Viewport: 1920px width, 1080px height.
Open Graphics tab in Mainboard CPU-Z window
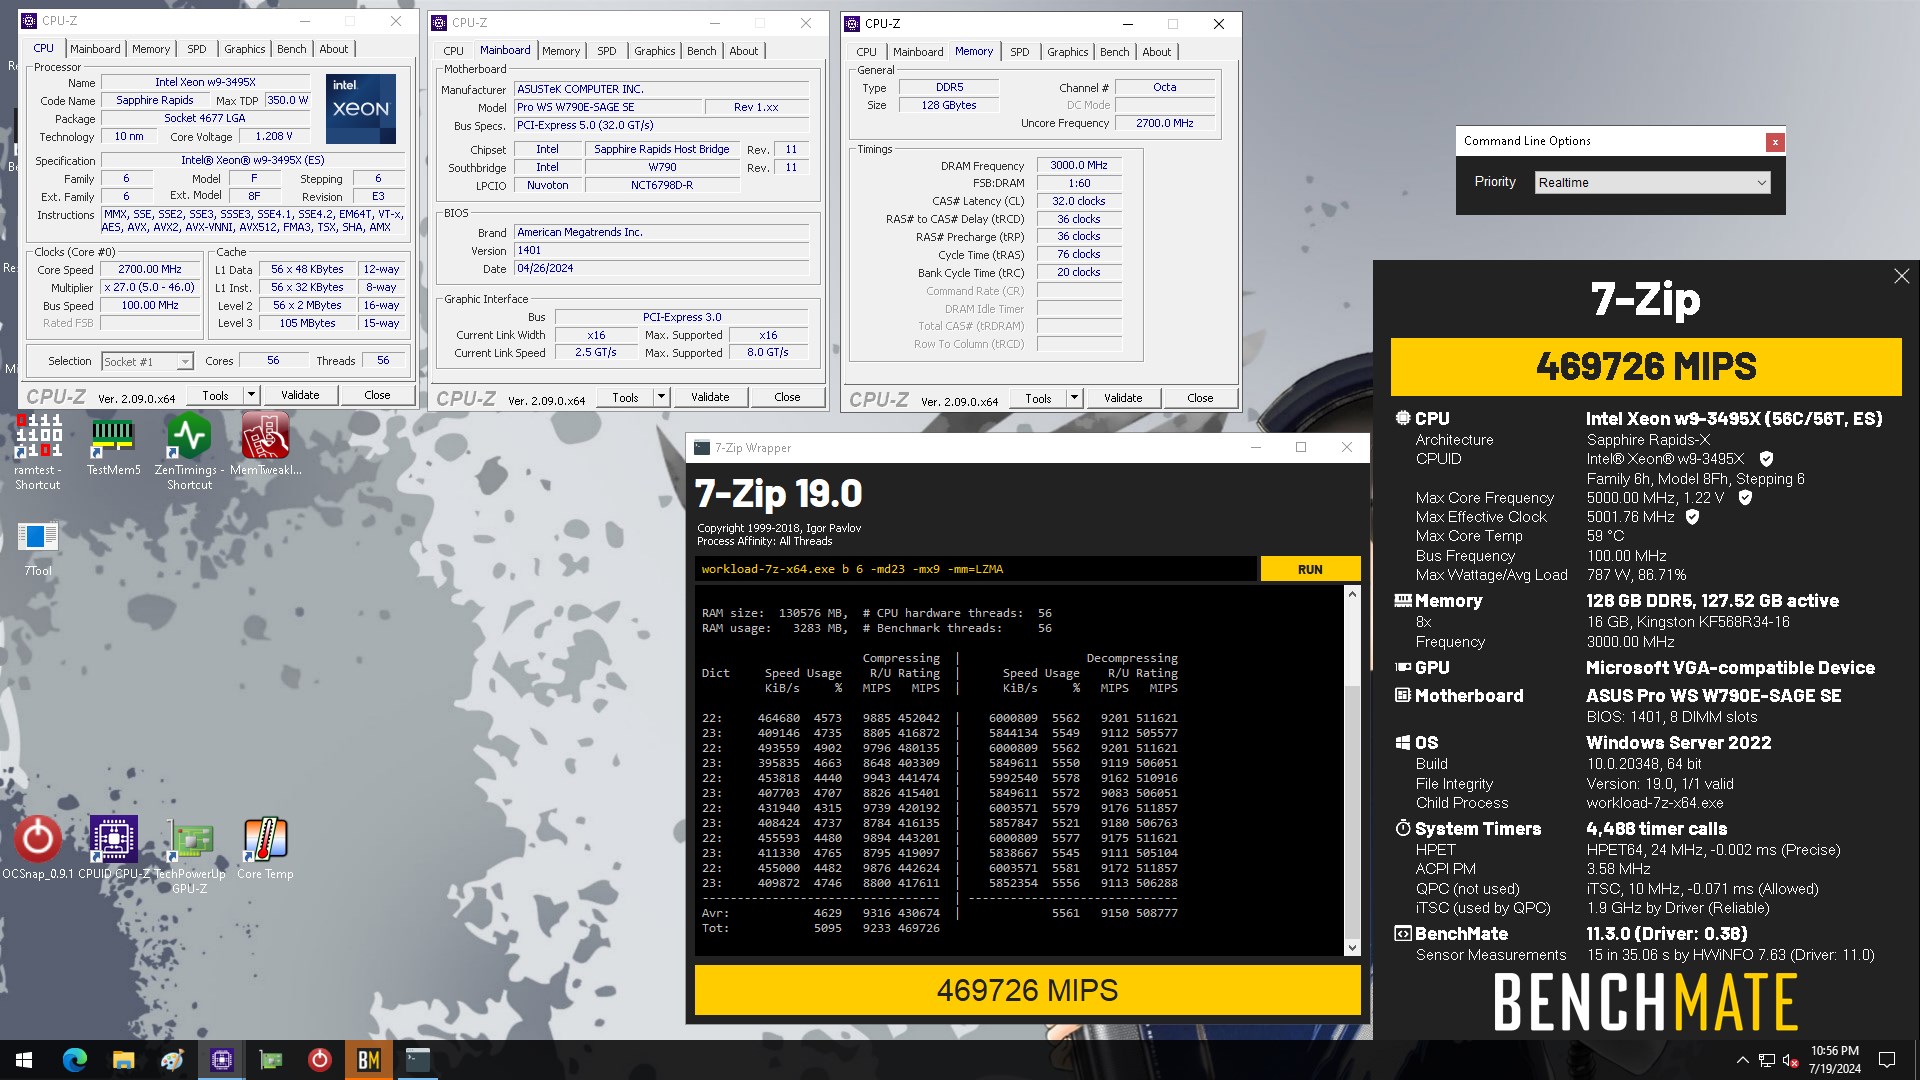pyautogui.click(x=654, y=51)
